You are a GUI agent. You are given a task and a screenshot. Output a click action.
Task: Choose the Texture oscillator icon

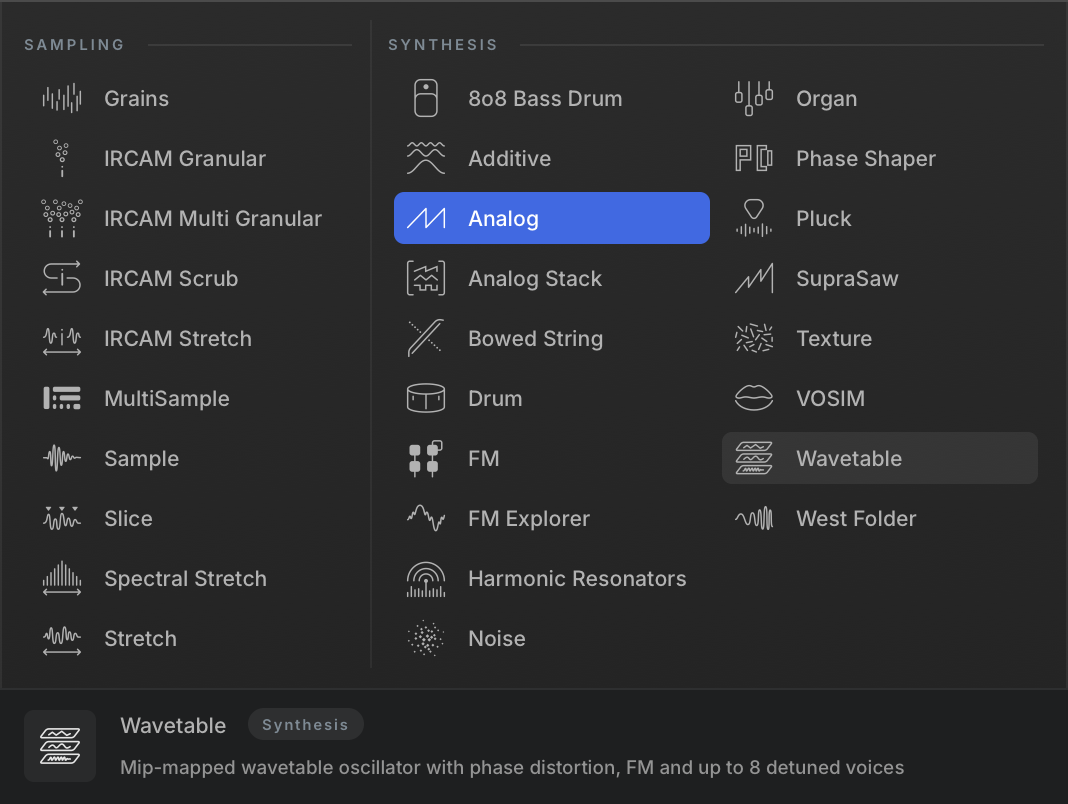pyautogui.click(x=754, y=338)
